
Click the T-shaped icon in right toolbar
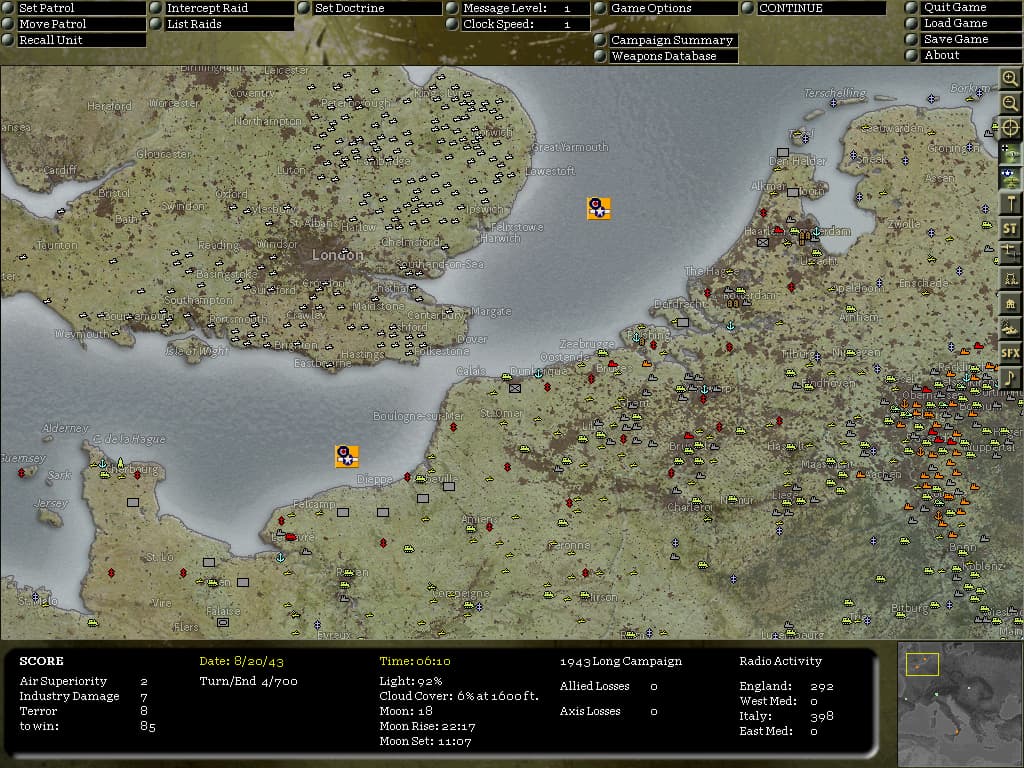(x=1010, y=204)
